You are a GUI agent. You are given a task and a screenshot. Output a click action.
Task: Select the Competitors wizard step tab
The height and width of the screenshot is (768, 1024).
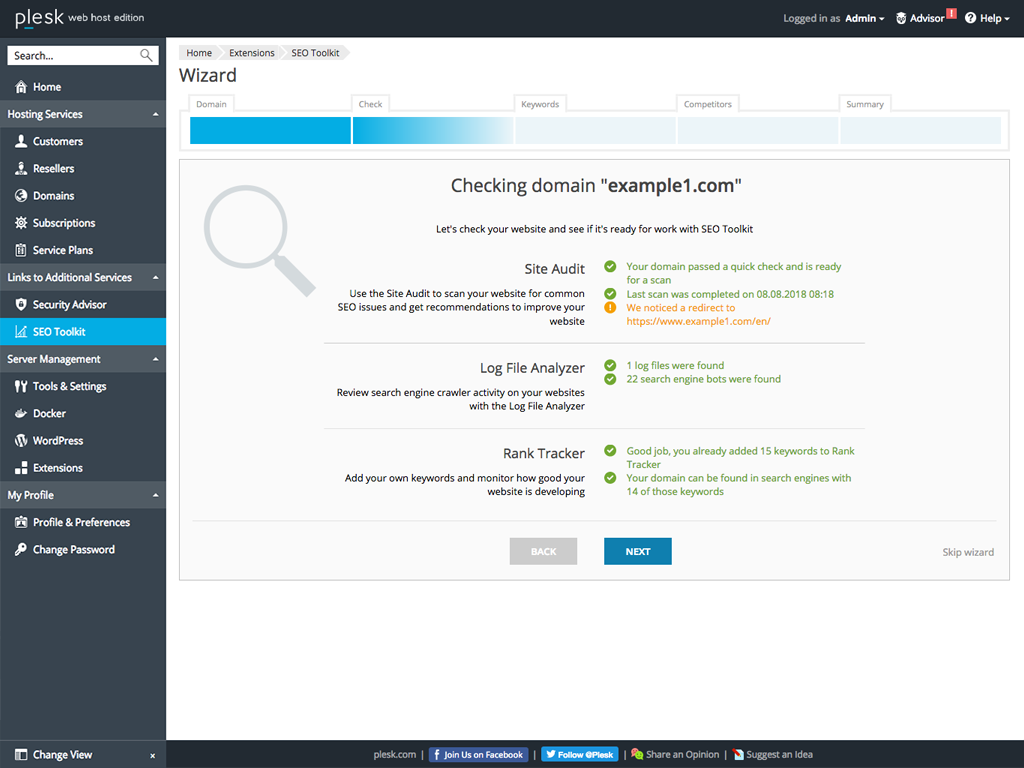pyautogui.click(x=707, y=104)
